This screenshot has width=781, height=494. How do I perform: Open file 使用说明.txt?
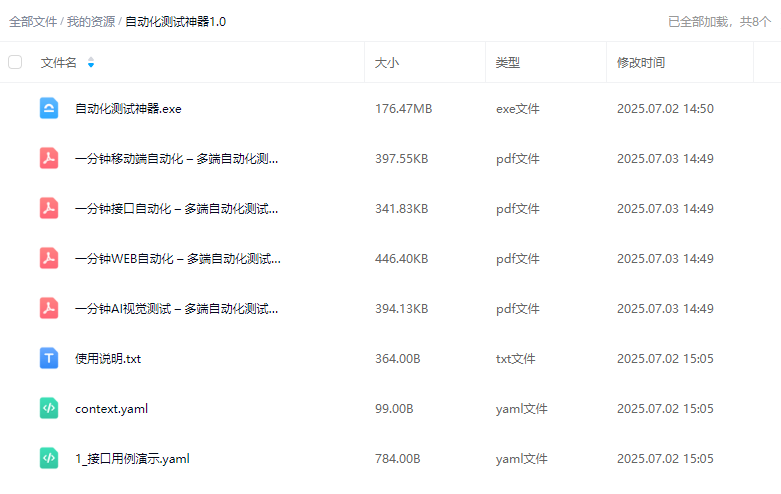108,359
